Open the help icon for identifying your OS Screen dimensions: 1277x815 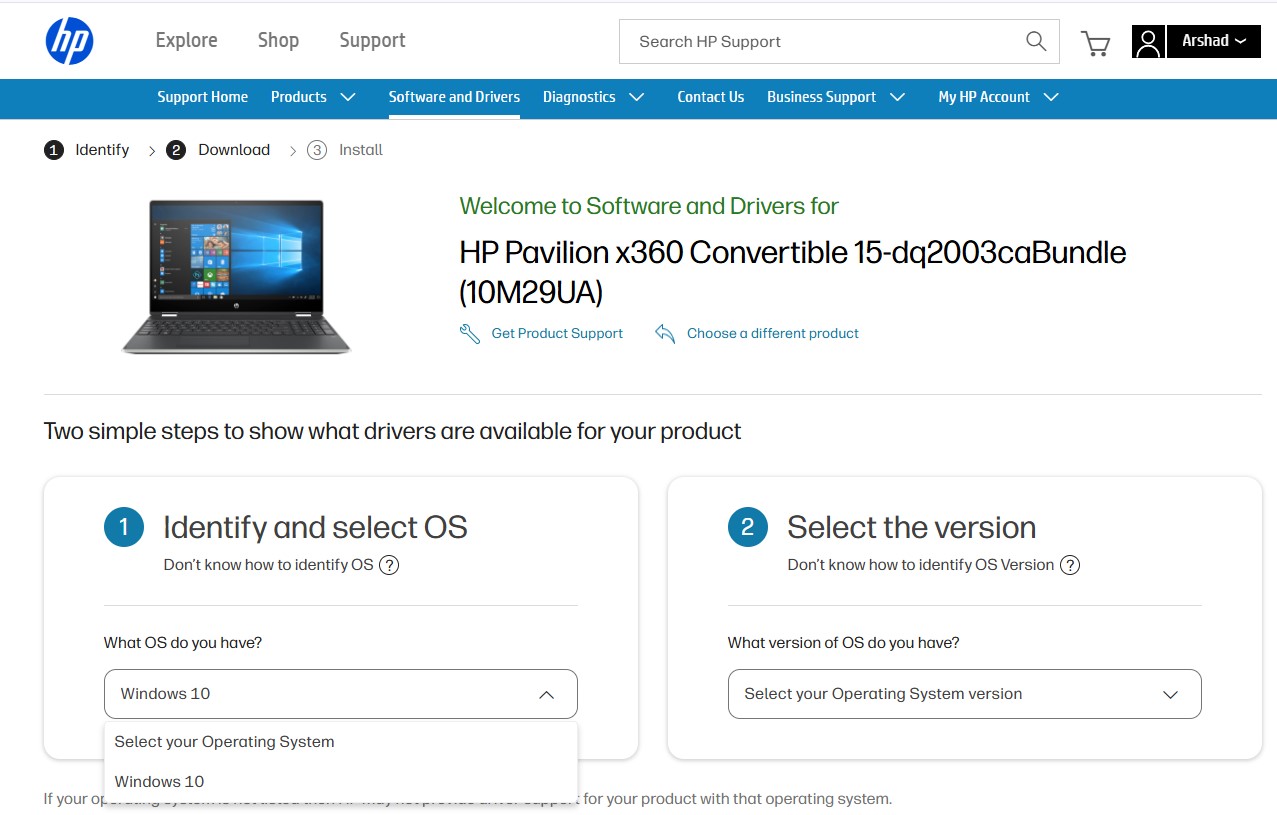[x=387, y=564]
